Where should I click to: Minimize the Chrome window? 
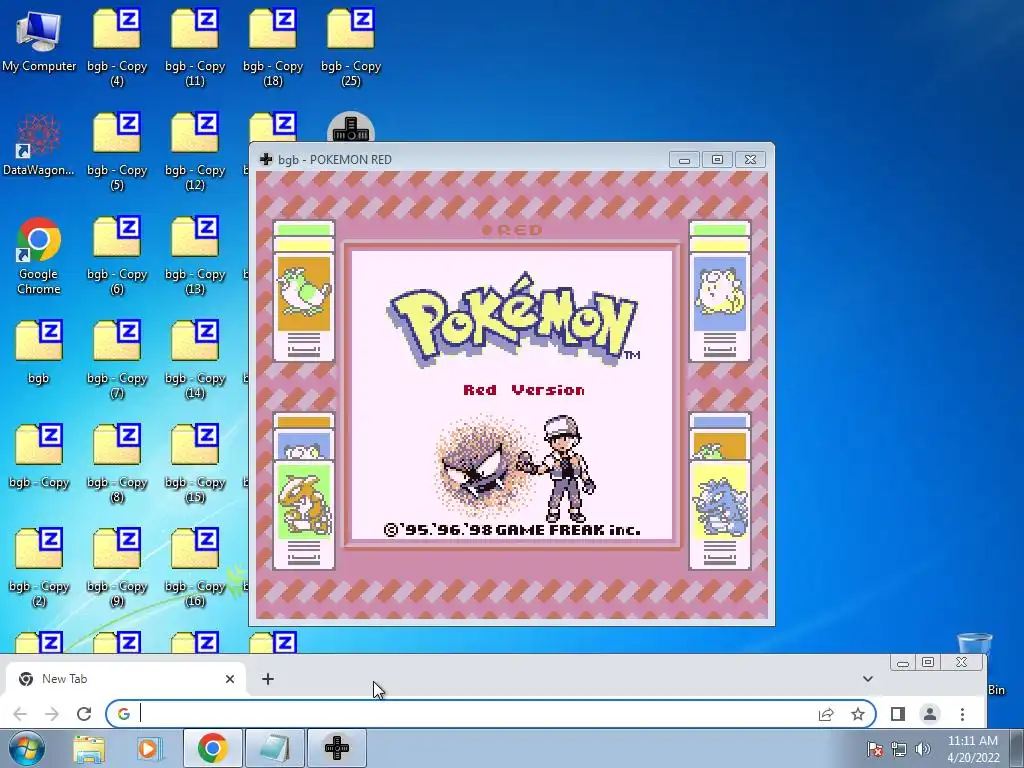point(903,663)
